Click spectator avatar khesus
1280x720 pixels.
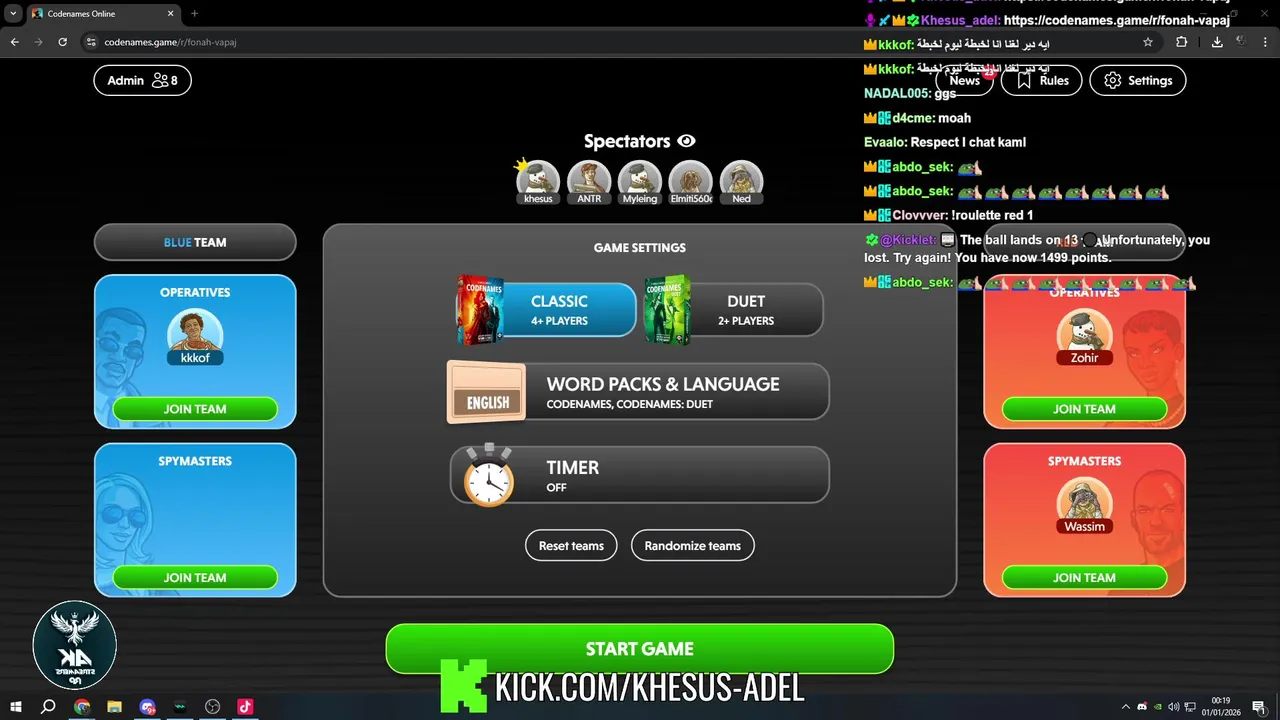pos(538,182)
